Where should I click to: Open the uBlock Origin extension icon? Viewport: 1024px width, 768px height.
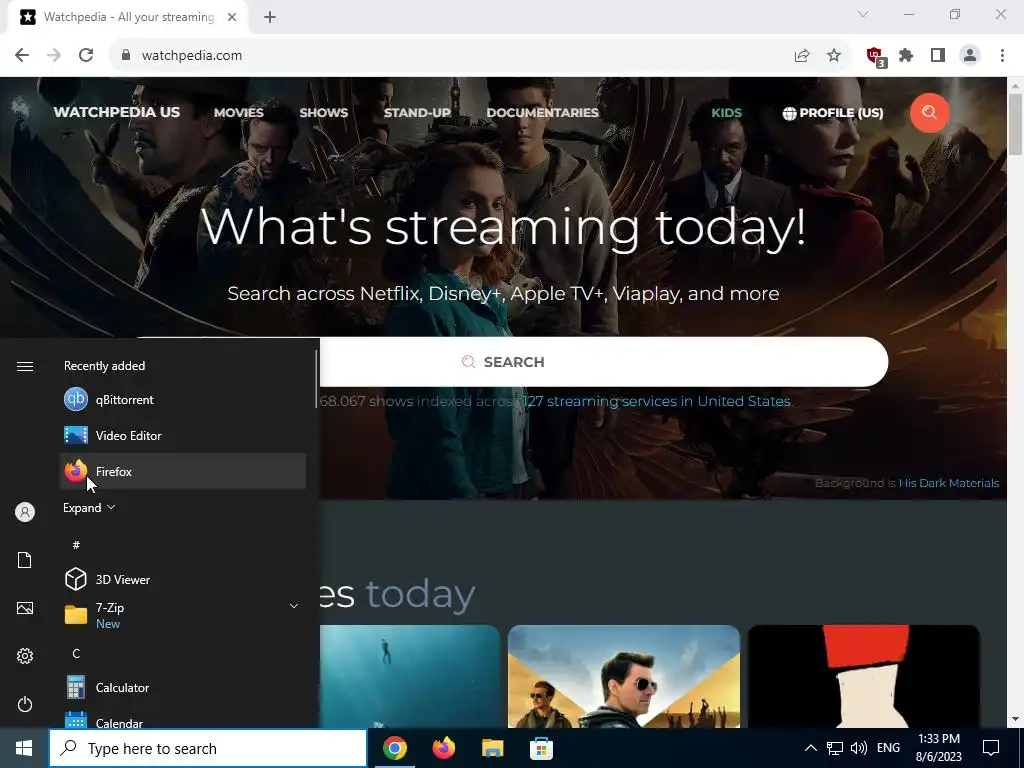click(x=876, y=57)
